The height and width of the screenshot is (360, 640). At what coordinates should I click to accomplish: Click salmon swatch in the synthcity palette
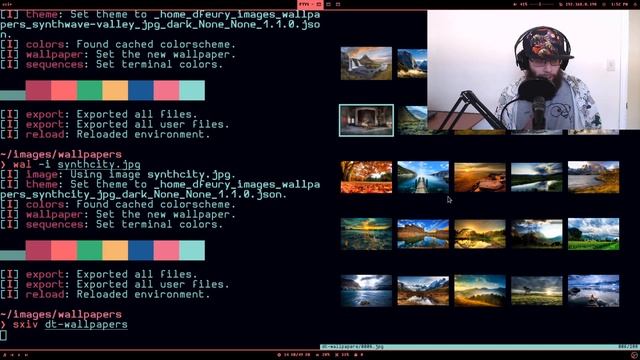(64, 250)
